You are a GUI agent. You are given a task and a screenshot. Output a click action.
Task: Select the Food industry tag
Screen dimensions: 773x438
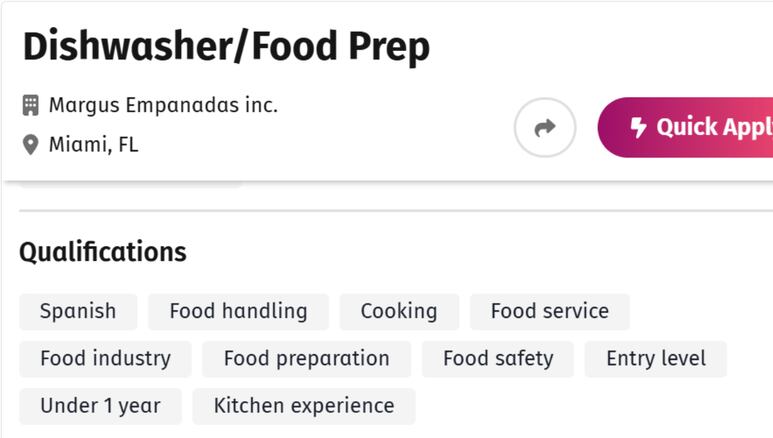[x=105, y=359]
